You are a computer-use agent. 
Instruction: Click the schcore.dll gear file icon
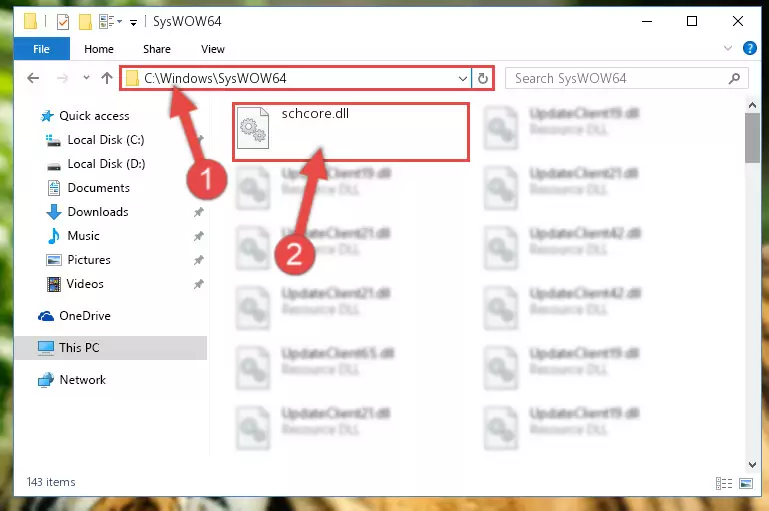pyautogui.click(x=253, y=128)
